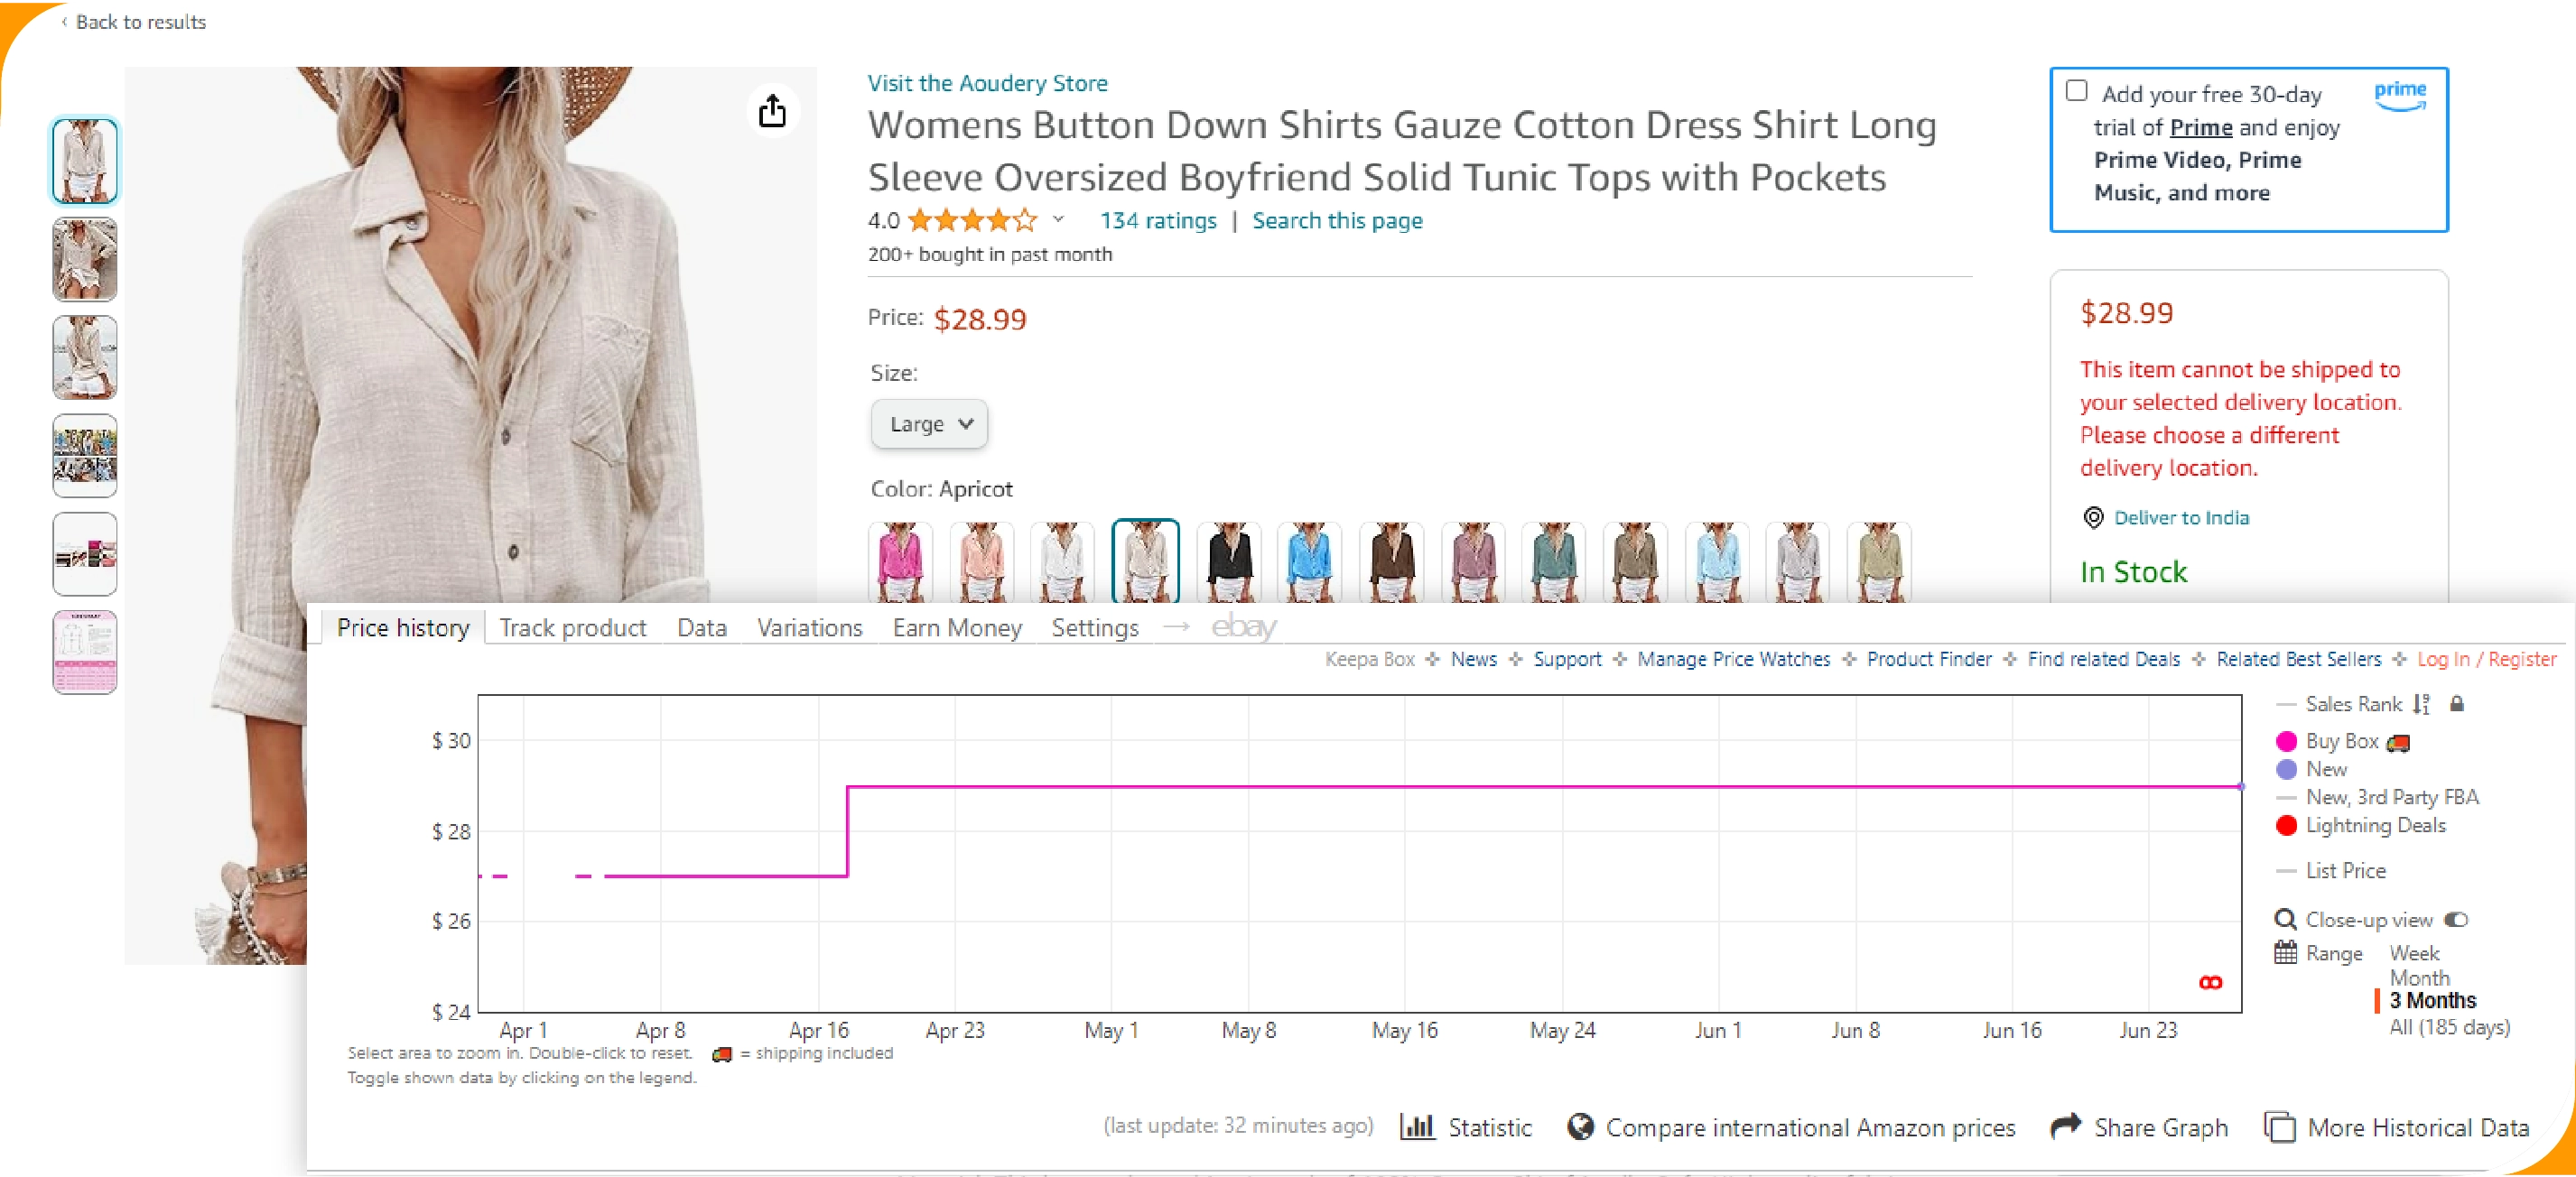Open the Large size dropdown
This screenshot has width=2576, height=1177.
click(929, 424)
